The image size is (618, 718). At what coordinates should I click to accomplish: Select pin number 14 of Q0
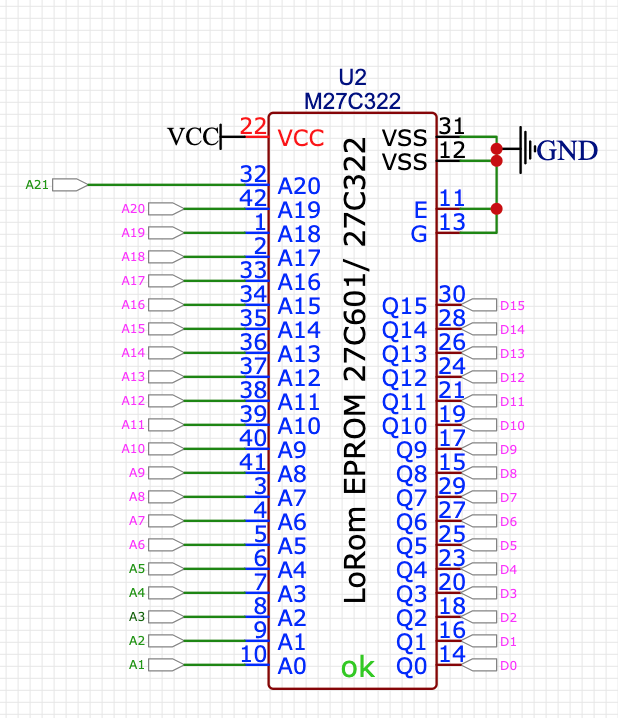click(x=452, y=654)
